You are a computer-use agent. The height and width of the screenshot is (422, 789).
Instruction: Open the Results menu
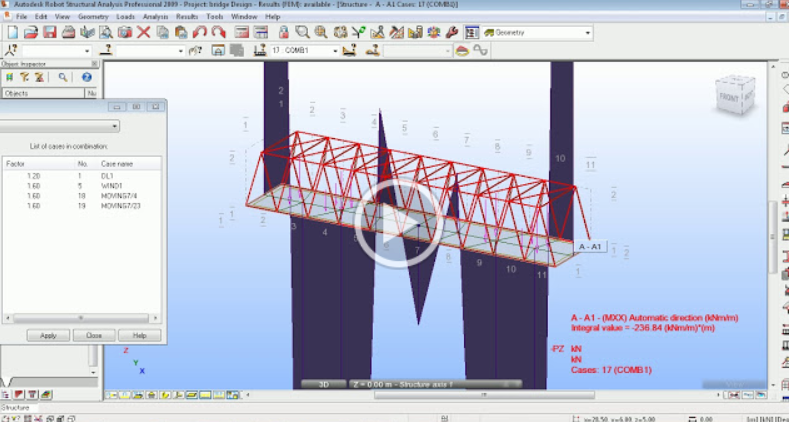[187, 17]
